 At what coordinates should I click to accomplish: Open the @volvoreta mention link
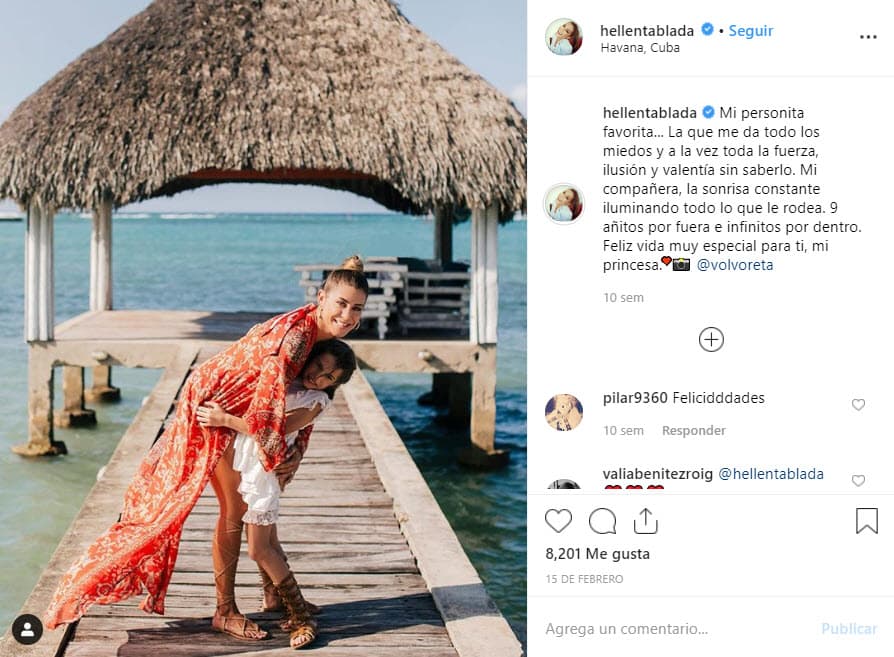point(734,265)
